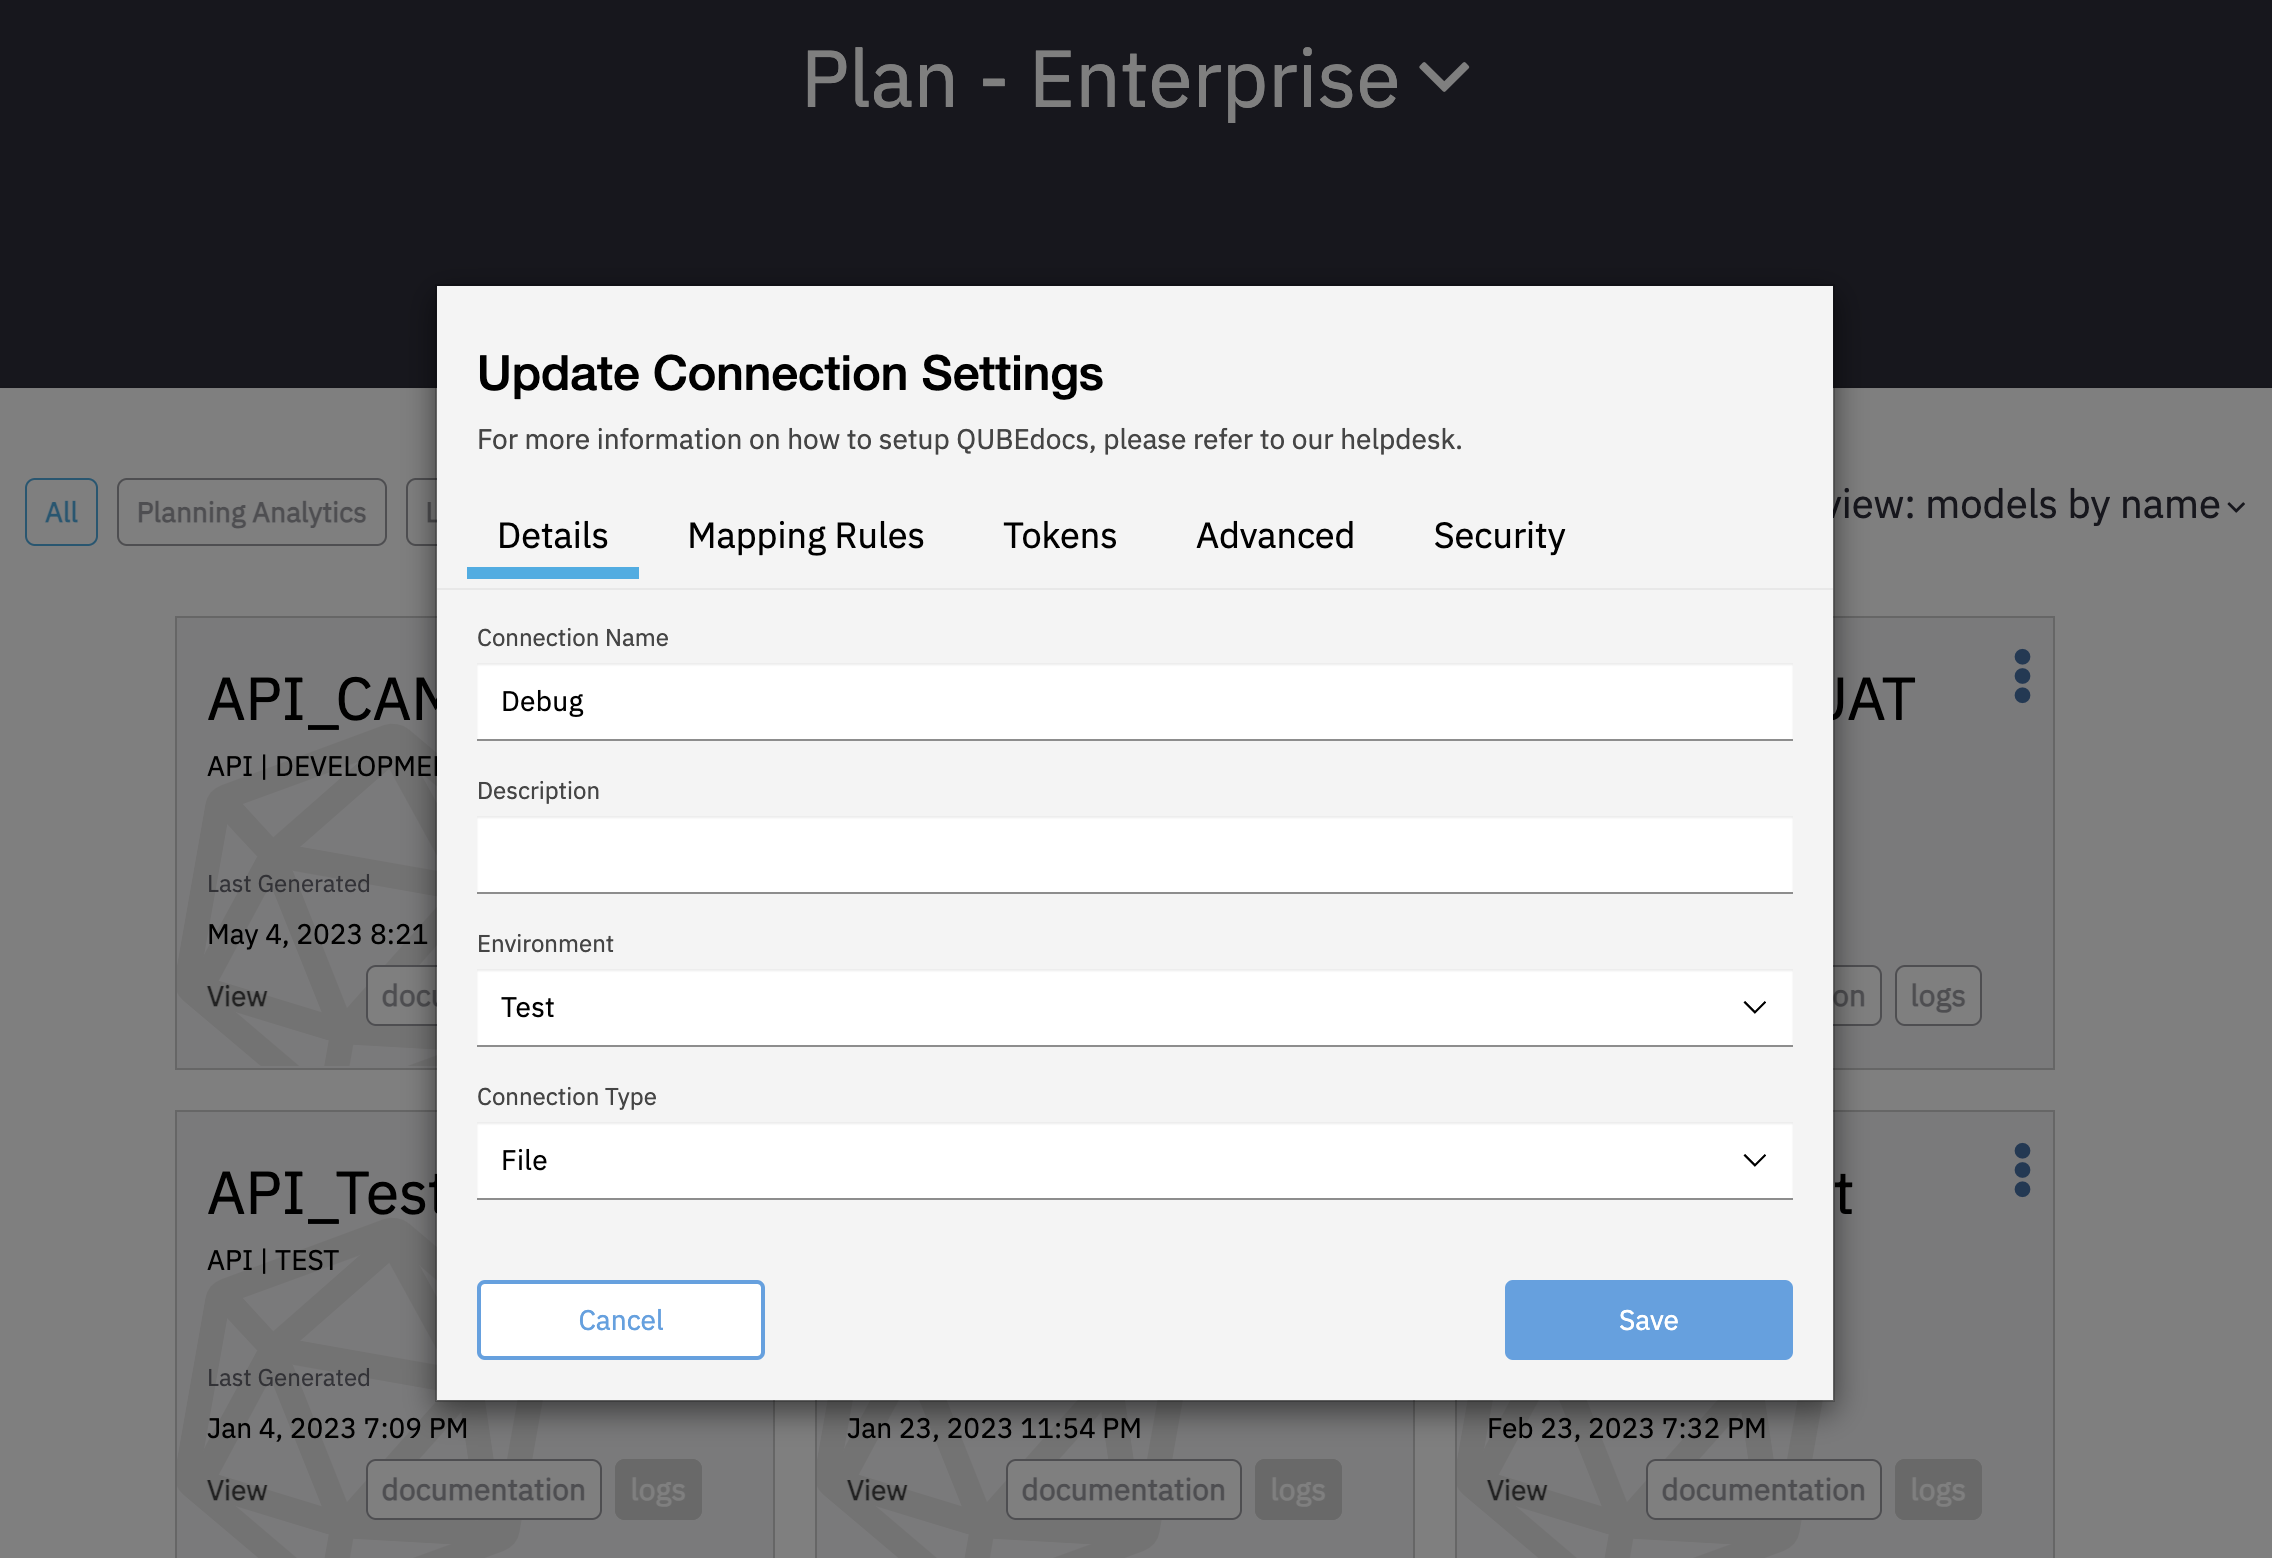Click the Connection Name field containing Debug
This screenshot has height=1558, width=2272.
click(x=1134, y=702)
